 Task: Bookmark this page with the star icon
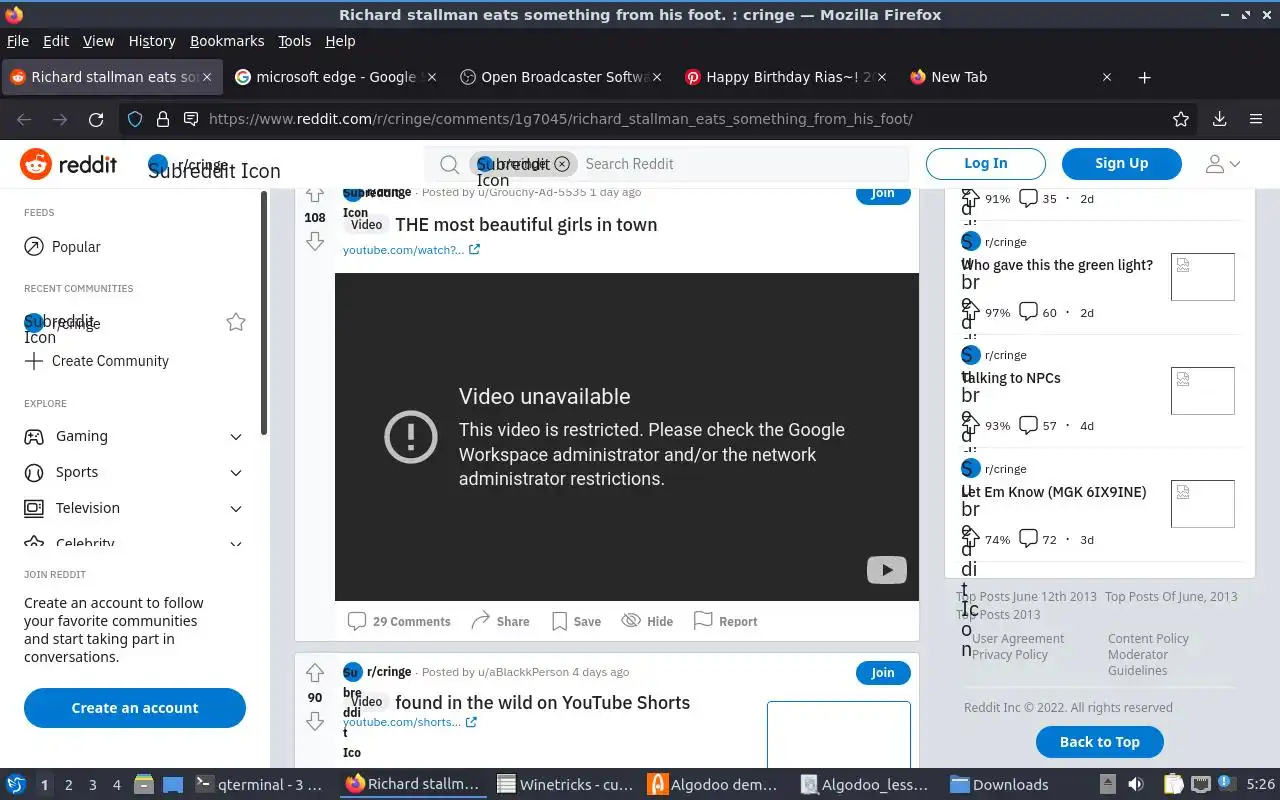[1181, 119]
